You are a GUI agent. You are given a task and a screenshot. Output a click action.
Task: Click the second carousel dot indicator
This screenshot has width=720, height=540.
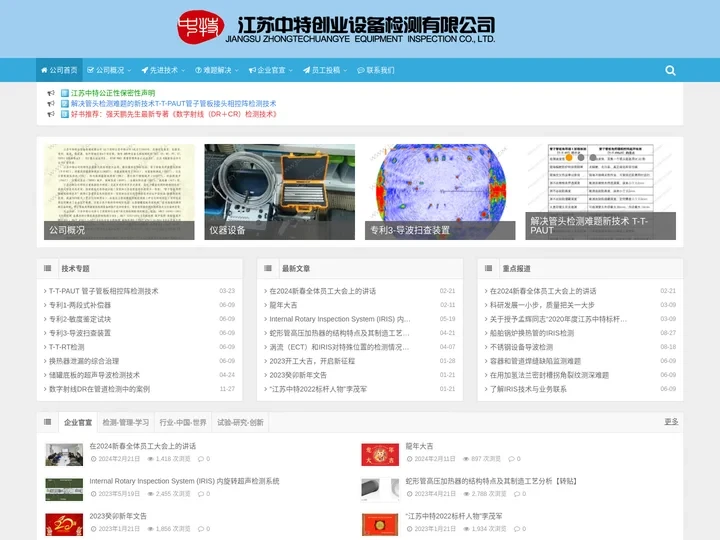[581, 158]
